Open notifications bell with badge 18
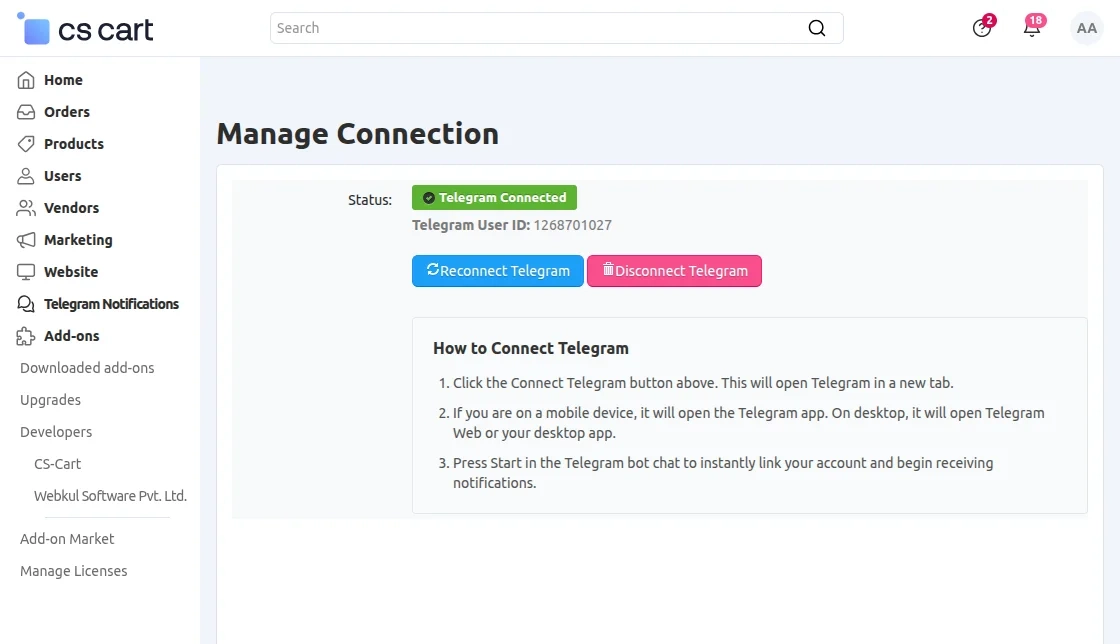 point(1033,27)
